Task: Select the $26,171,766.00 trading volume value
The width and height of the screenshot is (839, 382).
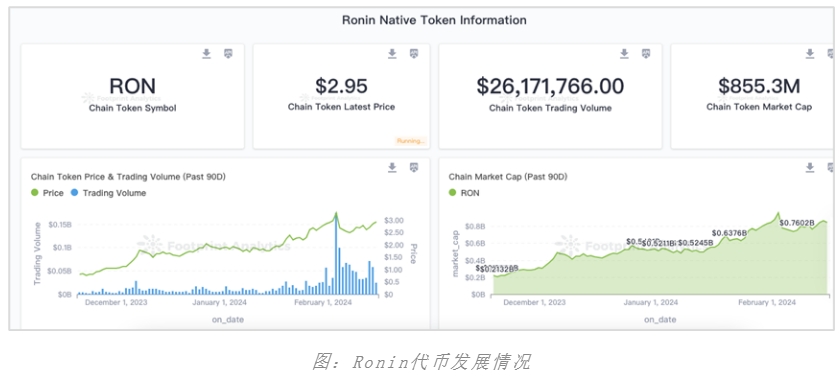Action: [550, 86]
